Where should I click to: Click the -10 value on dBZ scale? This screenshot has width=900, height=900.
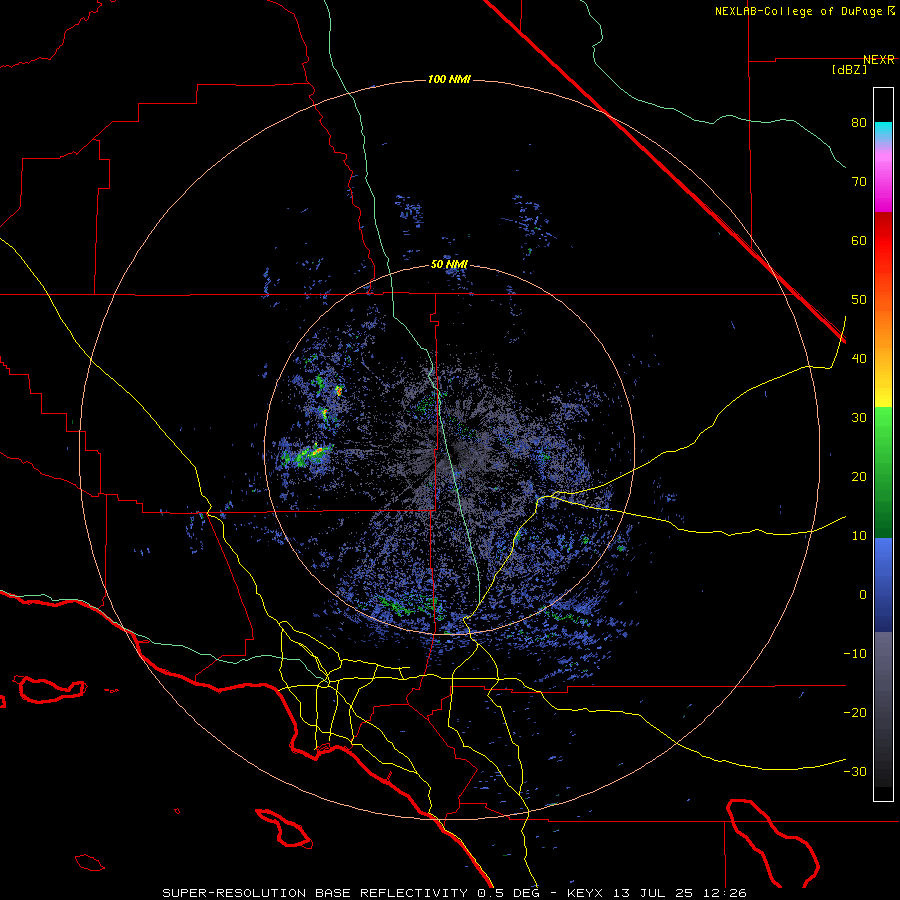[855, 654]
